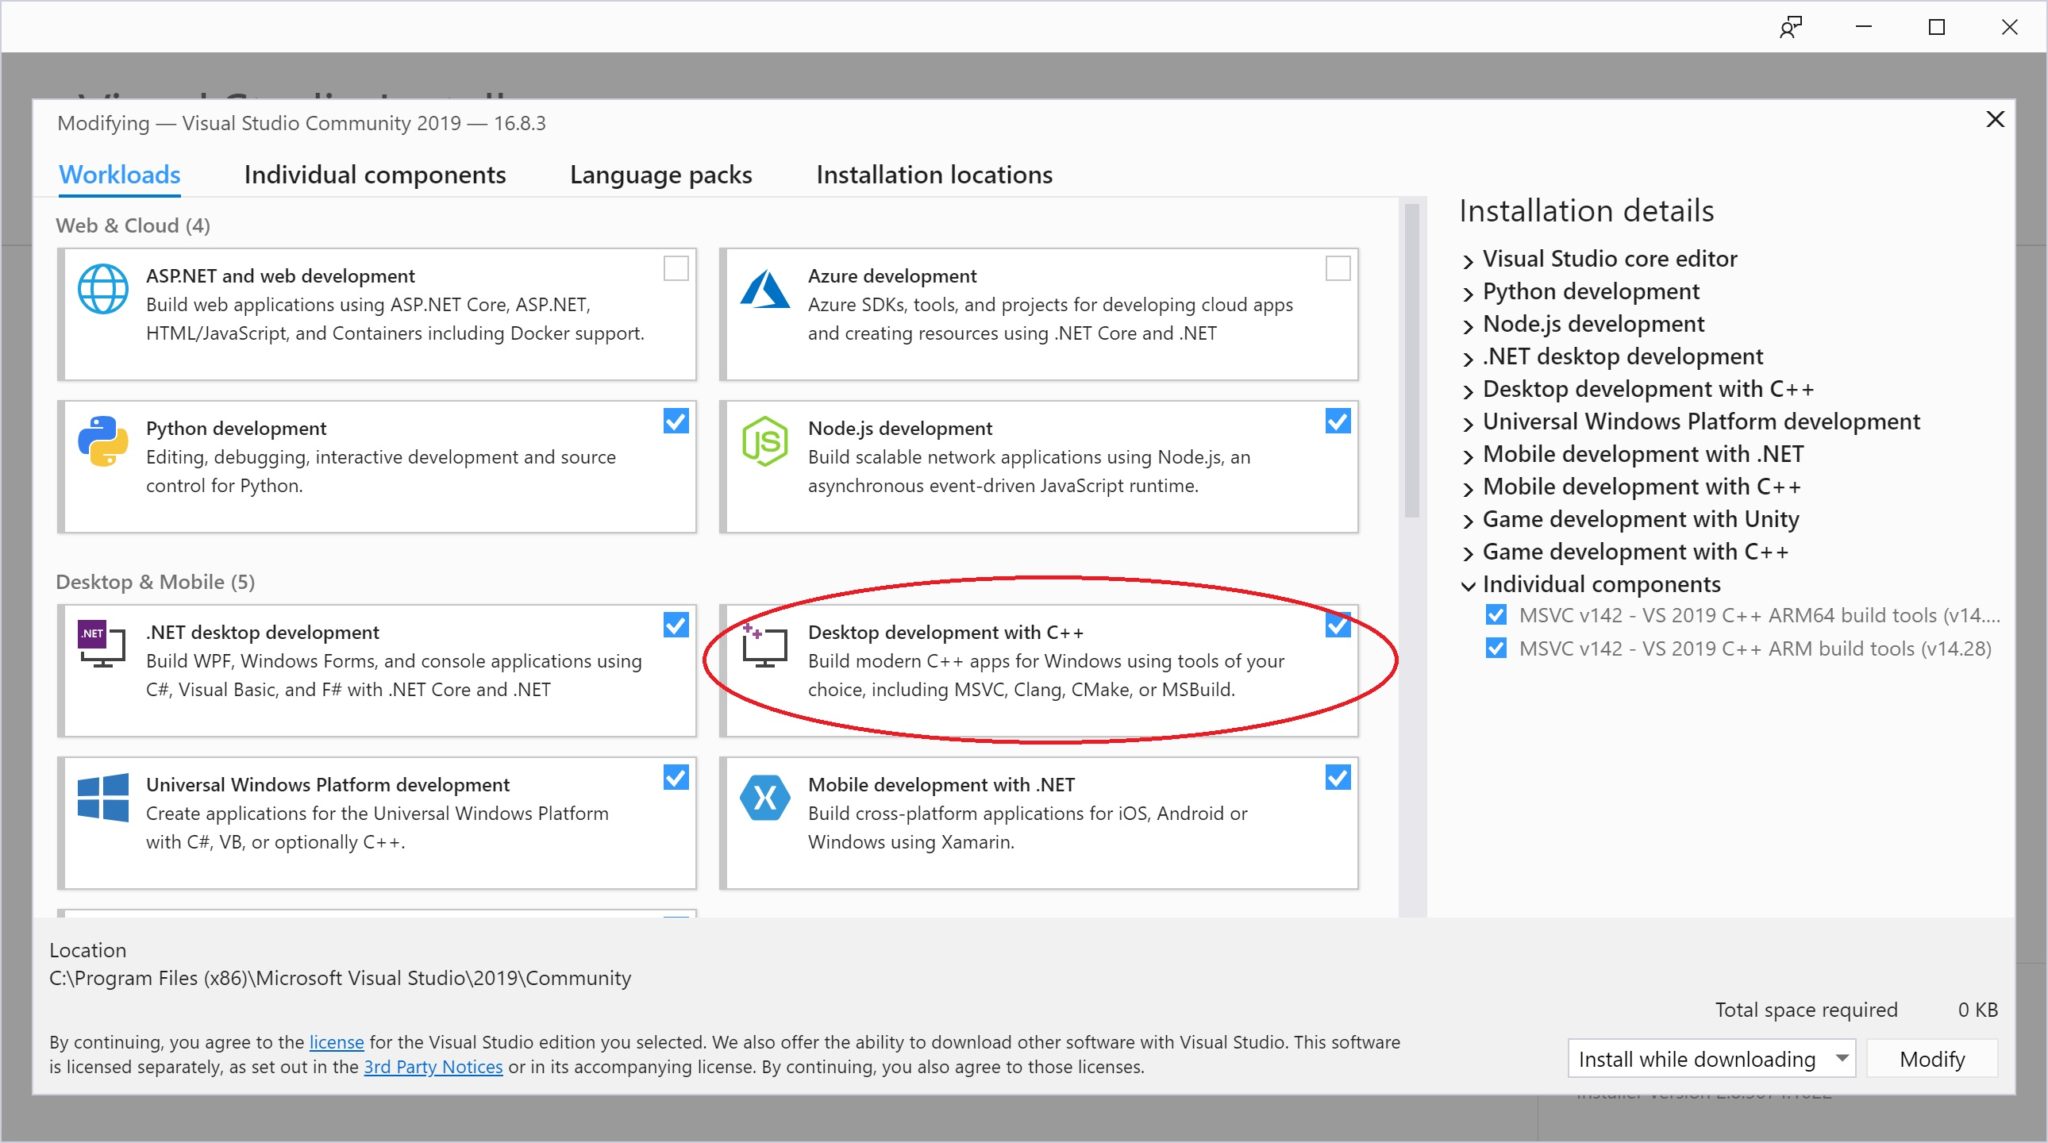Switch to Individual components tab
This screenshot has width=2048, height=1143.
pos(375,174)
